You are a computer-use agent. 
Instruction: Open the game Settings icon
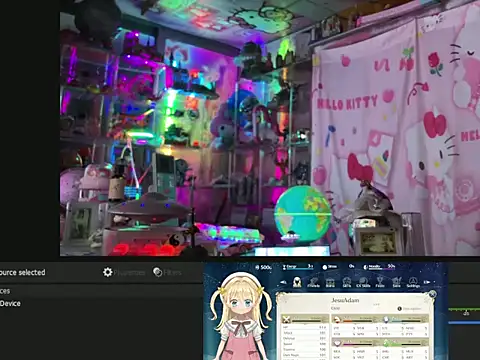413,283
